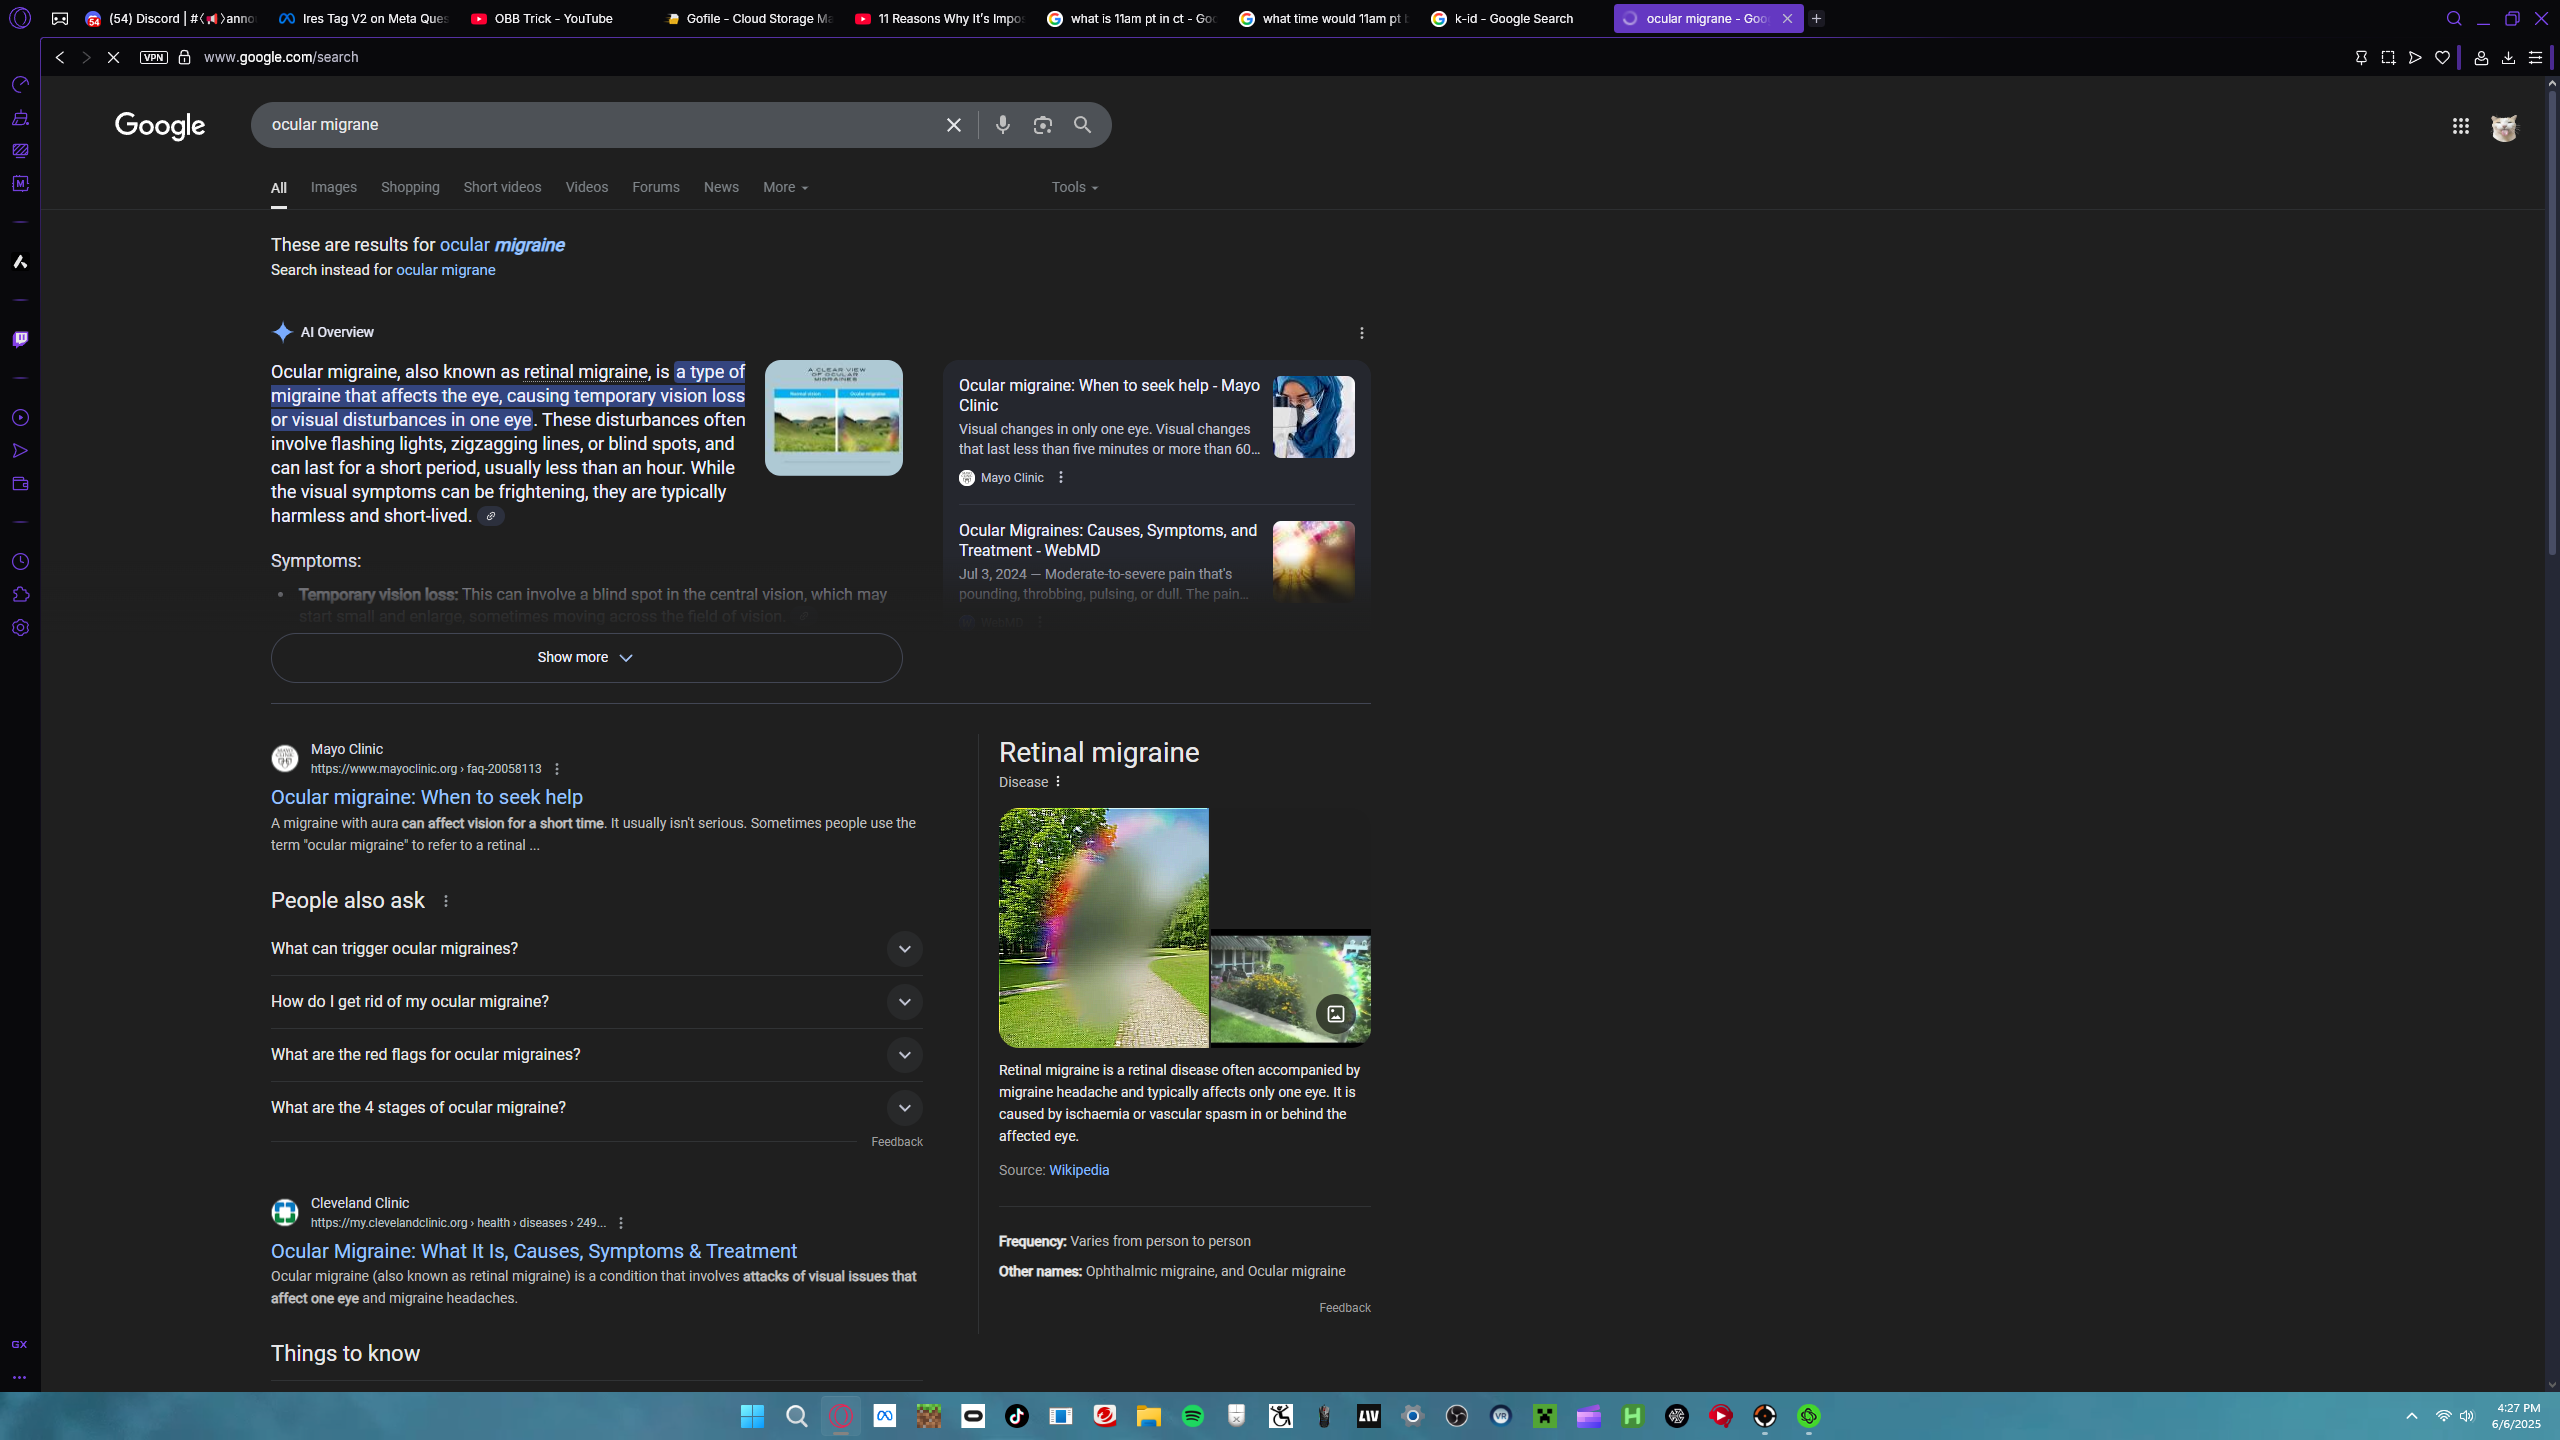Open the More search filters dropdown

point(785,187)
